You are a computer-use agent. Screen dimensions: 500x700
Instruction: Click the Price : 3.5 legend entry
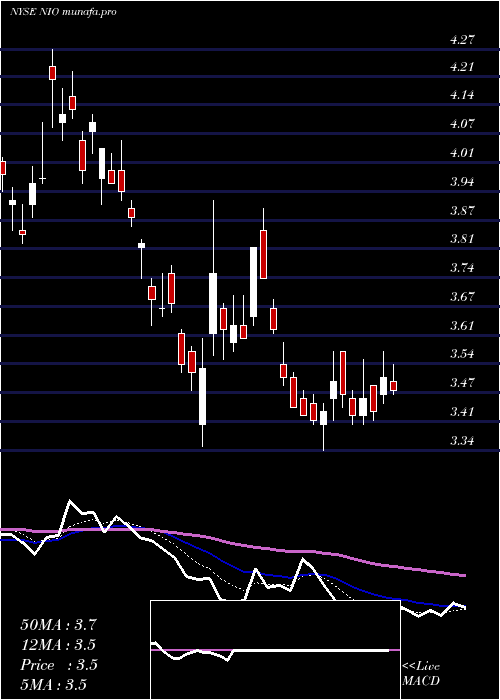[x=58, y=665]
